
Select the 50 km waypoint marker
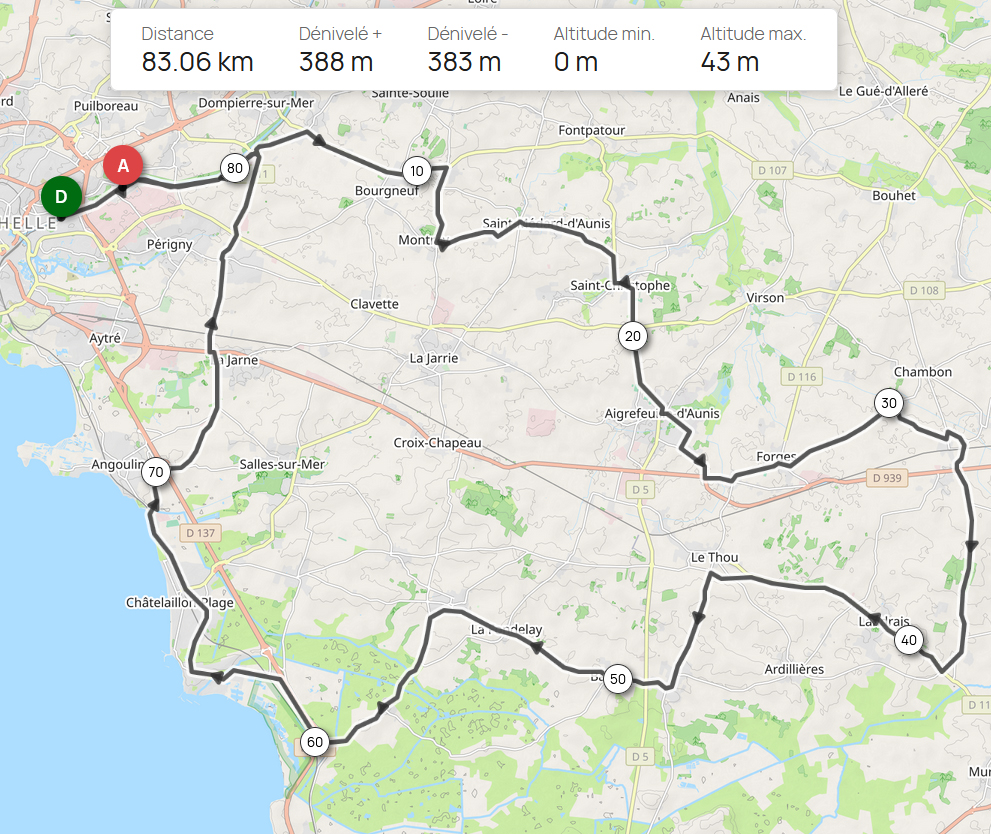(x=617, y=679)
